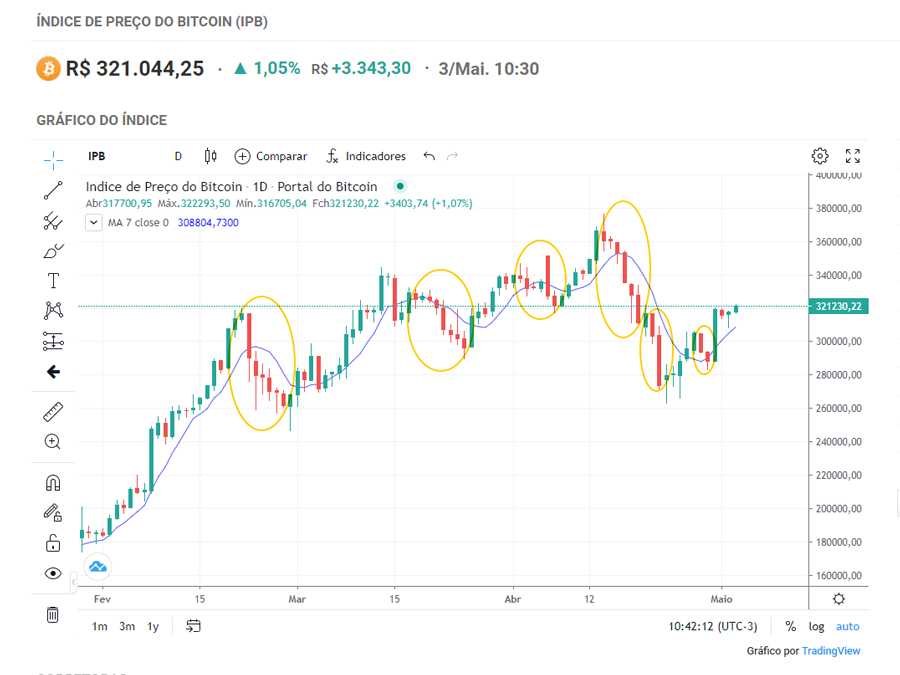The image size is (900, 675).
Task: Select the 1y time range
Action: [x=153, y=626]
